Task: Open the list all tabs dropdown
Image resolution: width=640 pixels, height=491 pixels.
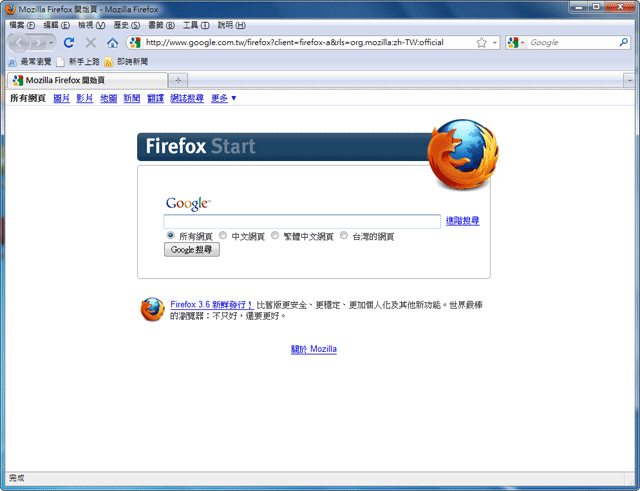Action: click(630, 80)
